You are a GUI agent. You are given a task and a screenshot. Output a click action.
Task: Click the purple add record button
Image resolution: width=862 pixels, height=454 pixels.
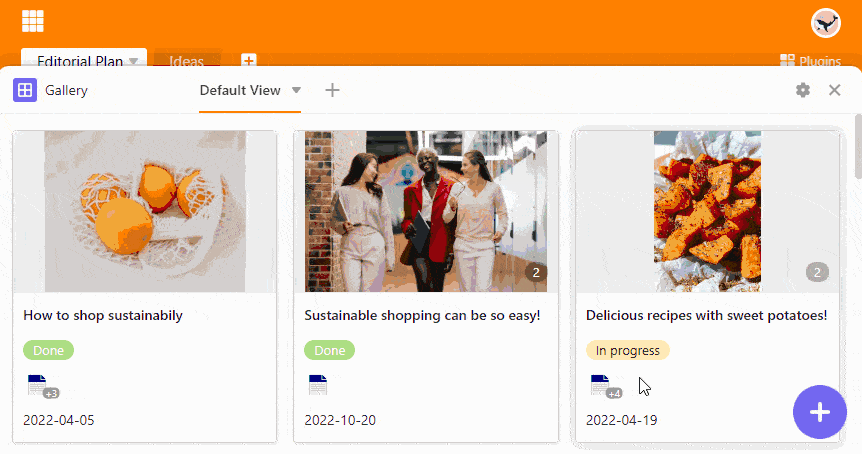point(819,412)
